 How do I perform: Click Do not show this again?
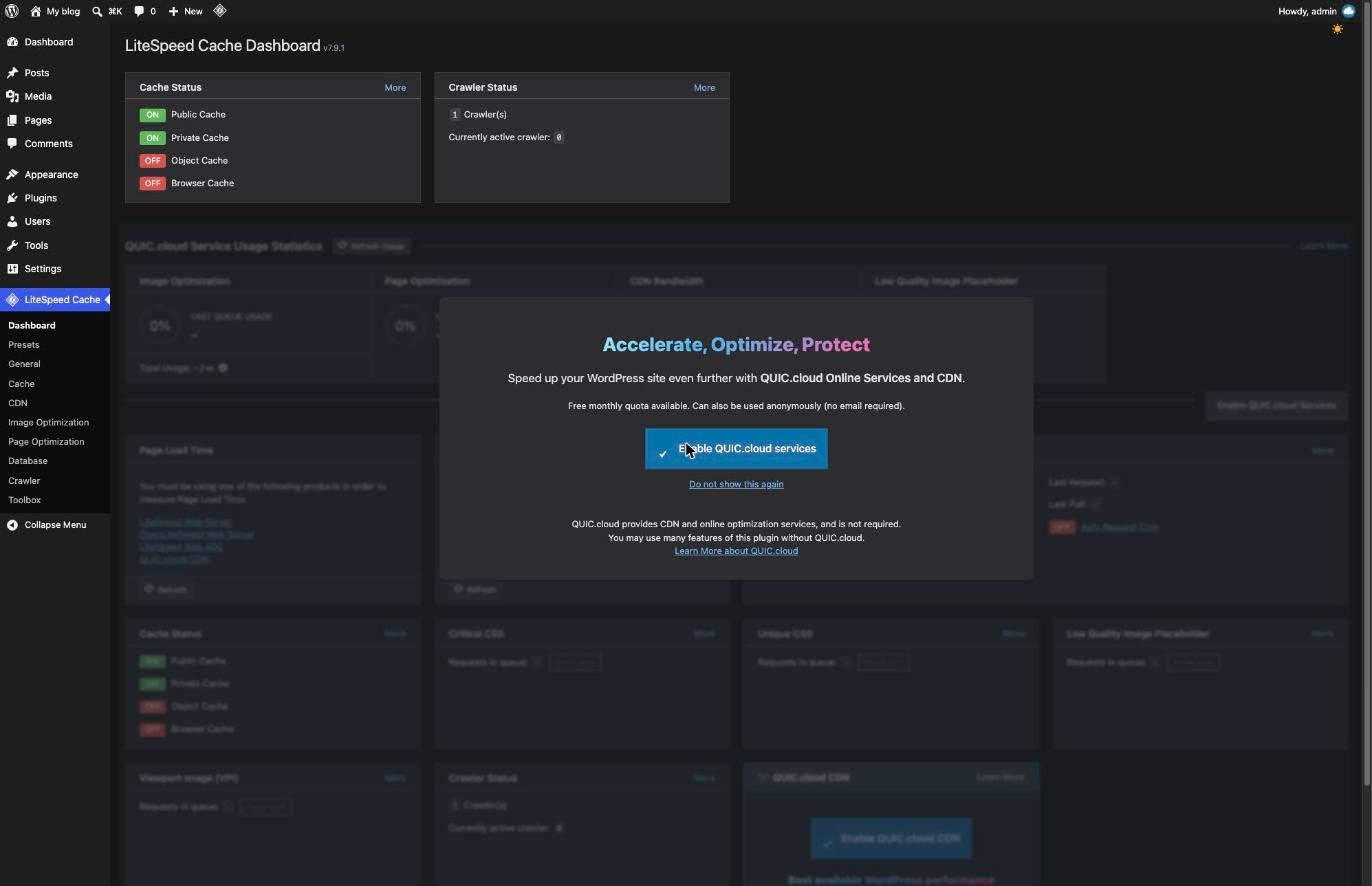[736, 484]
